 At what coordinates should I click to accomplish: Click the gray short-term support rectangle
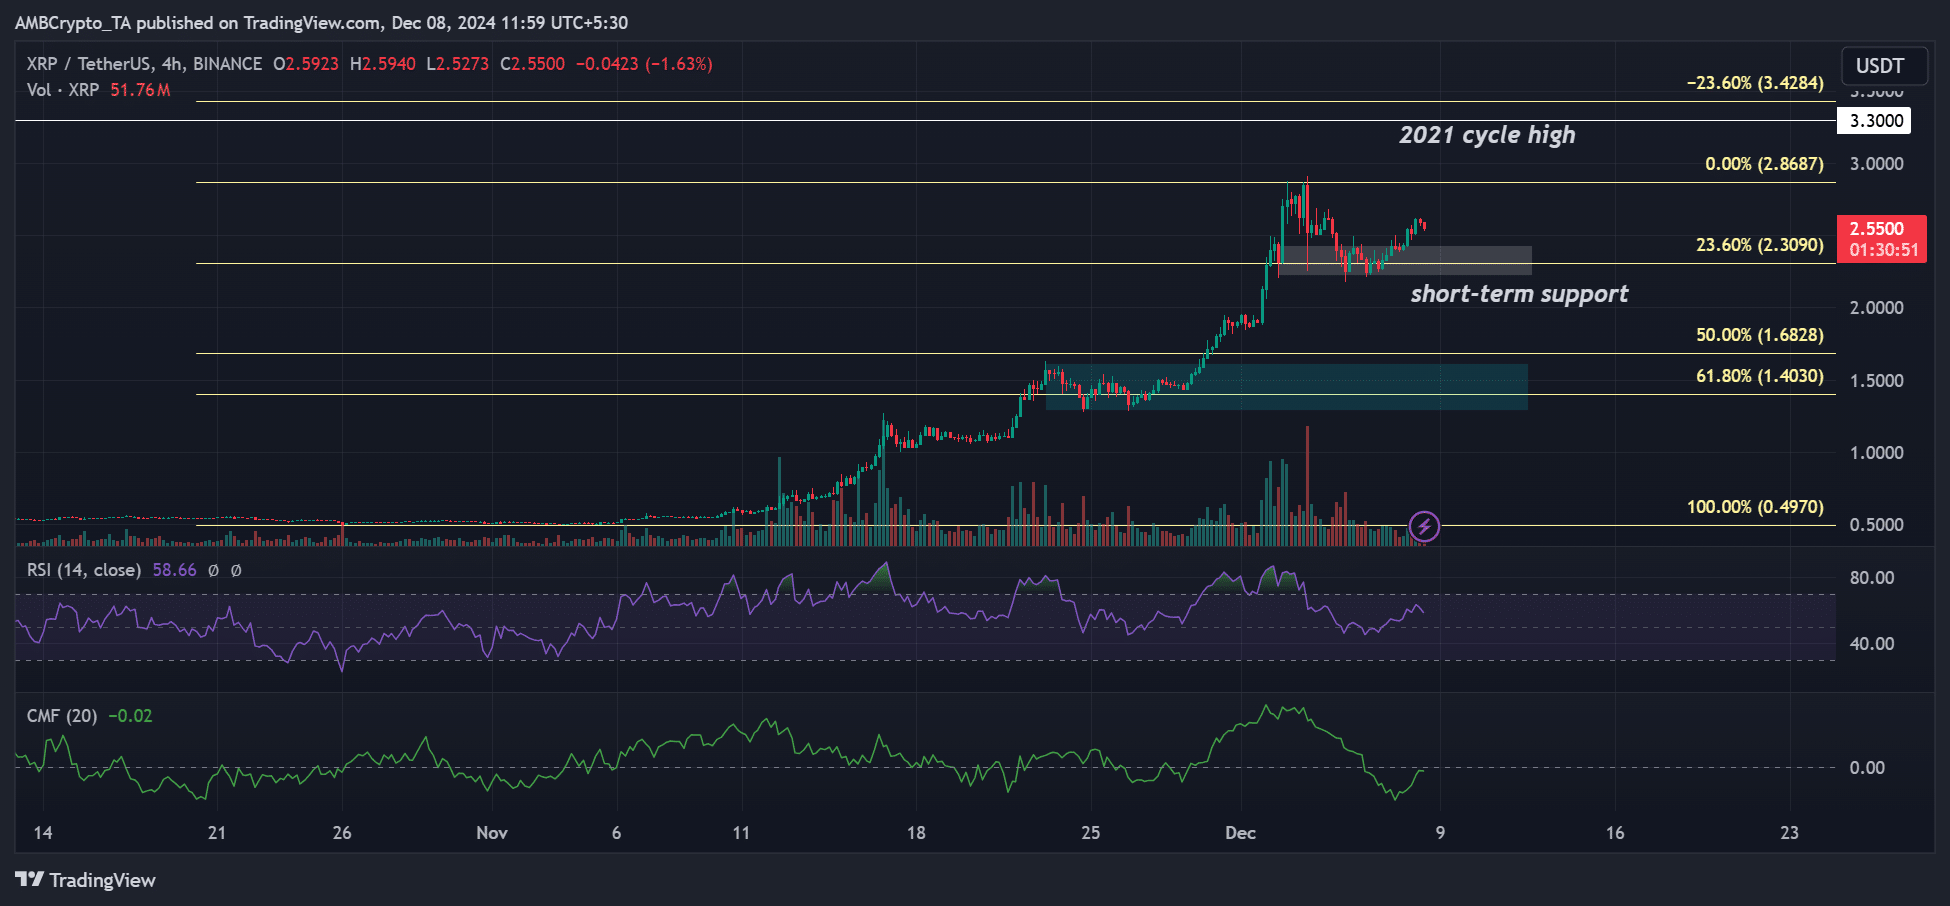1480,260
